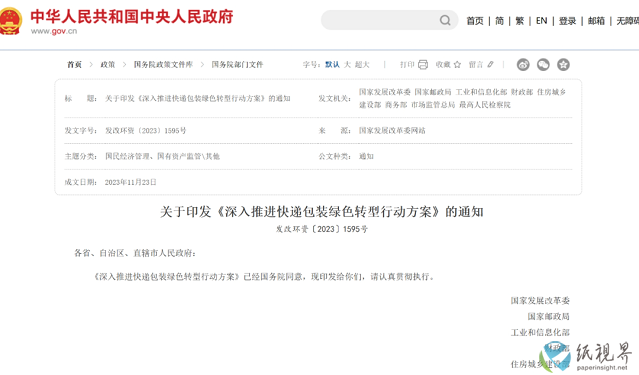Click the 中华人民共和国中央人民政府 site title
Viewport: 639px width, 375px height.
click(132, 17)
